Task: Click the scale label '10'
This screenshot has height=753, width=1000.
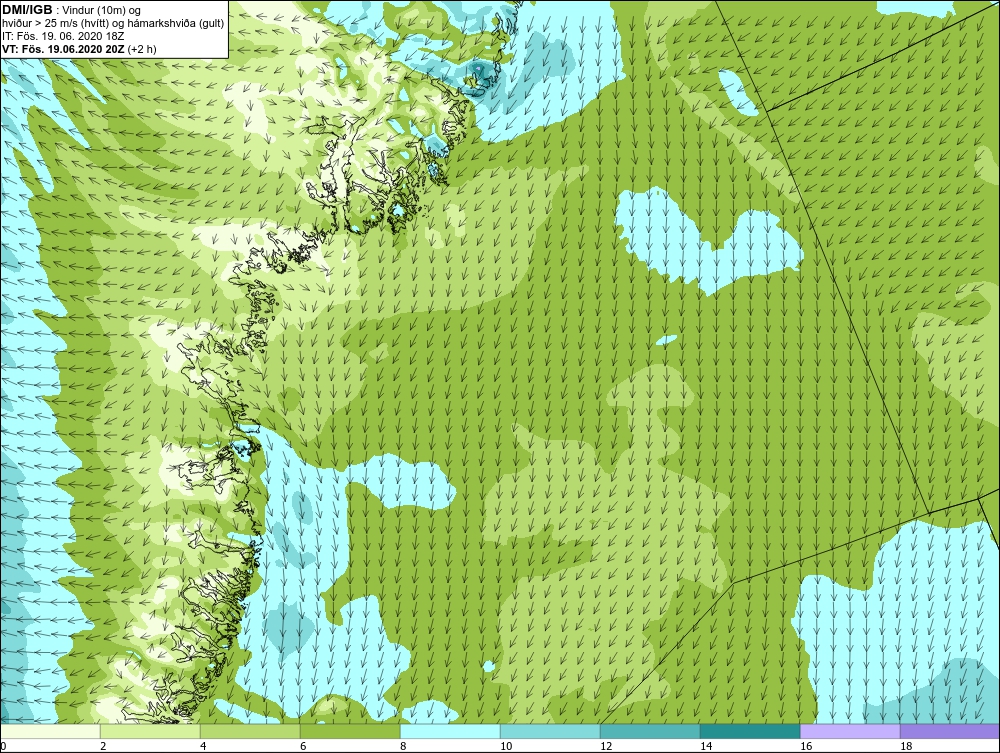Action: (506, 746)
